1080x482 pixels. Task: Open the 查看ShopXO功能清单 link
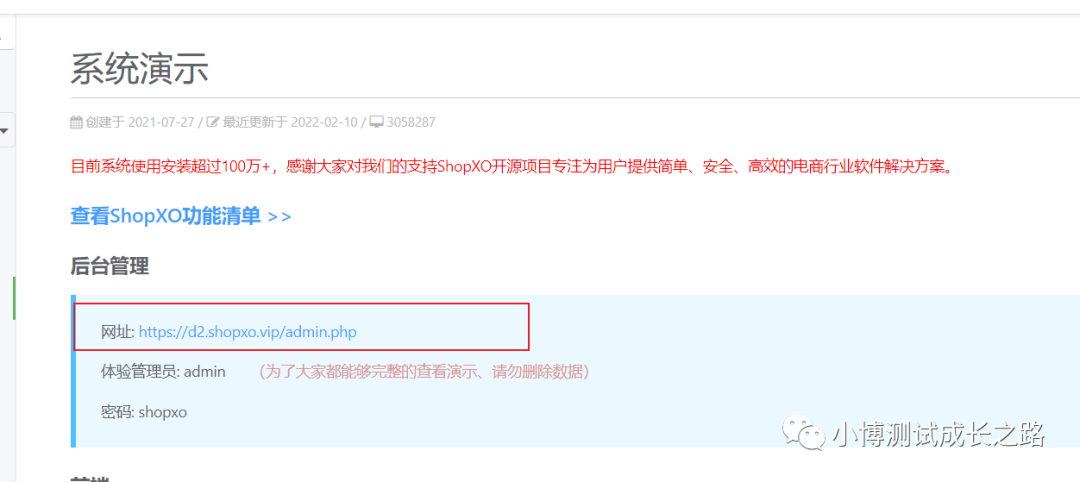click(180, 216)
